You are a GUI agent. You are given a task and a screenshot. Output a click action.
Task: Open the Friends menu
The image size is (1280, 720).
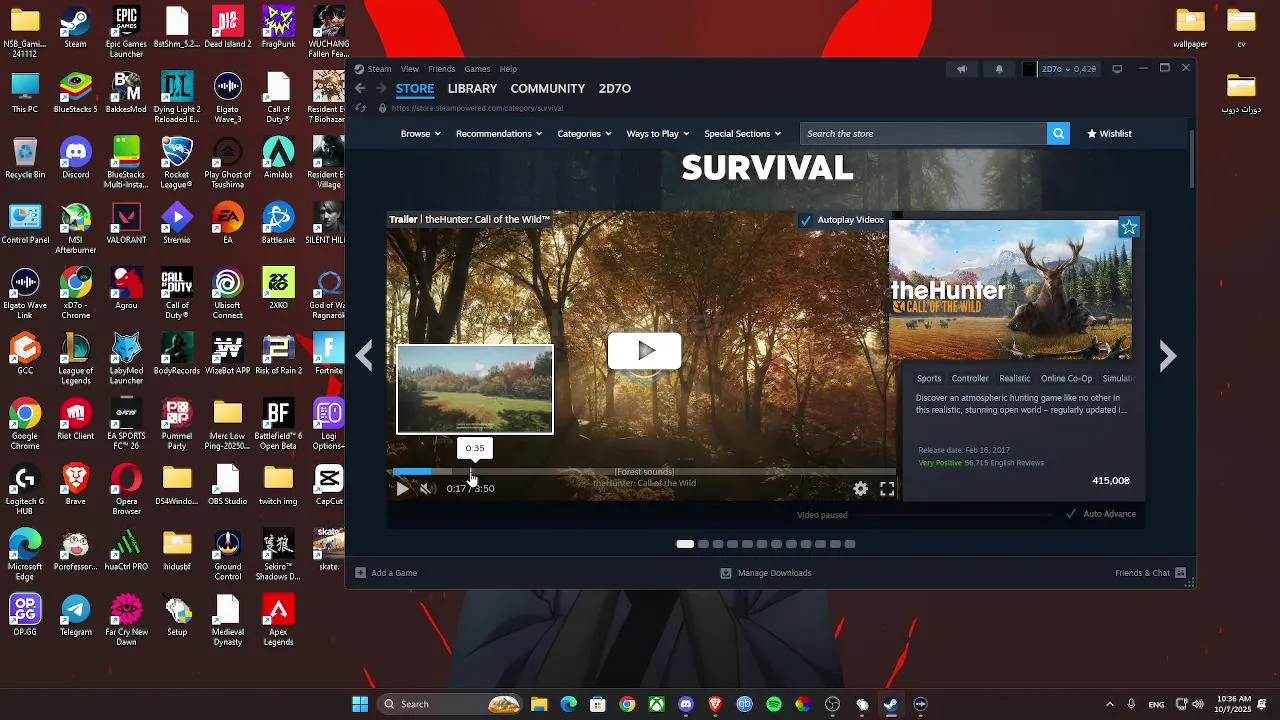tap(442, 69)
